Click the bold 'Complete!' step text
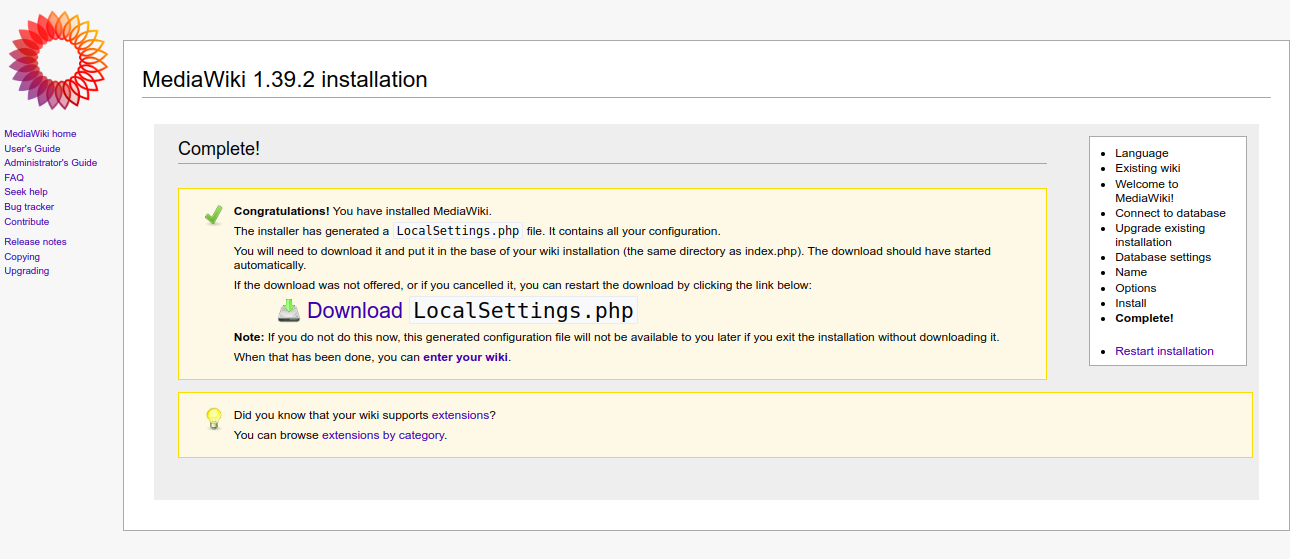The image size is (1290, 559). (x=1144, y=318)
